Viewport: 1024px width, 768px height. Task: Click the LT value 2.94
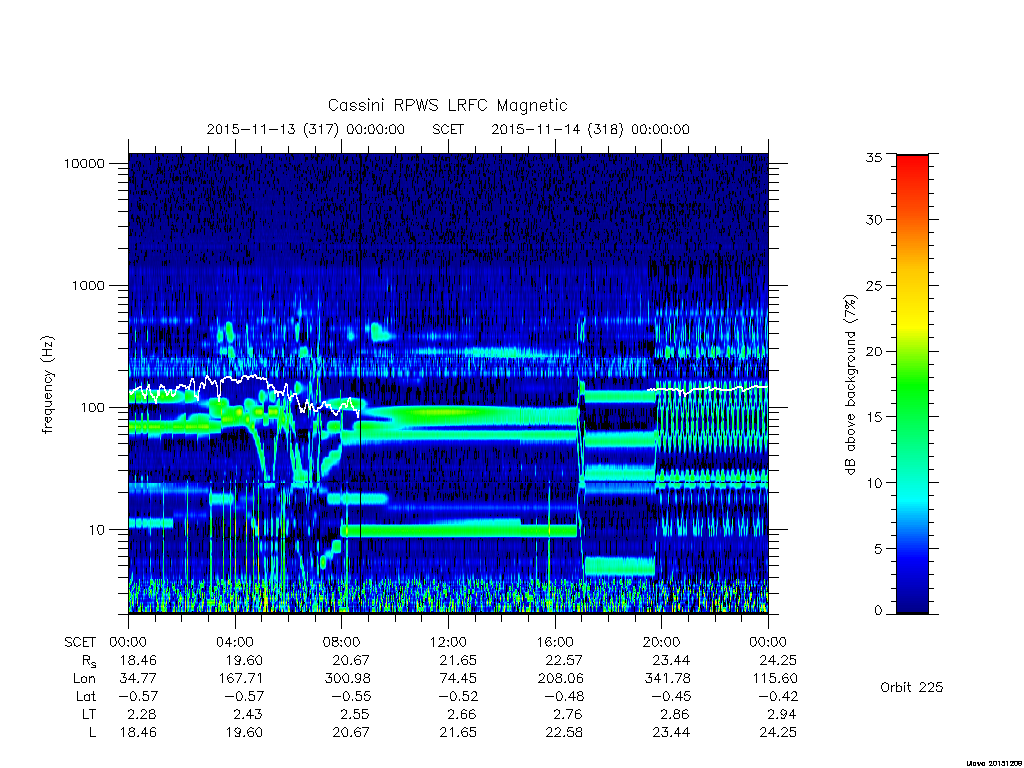coord(782,714)
